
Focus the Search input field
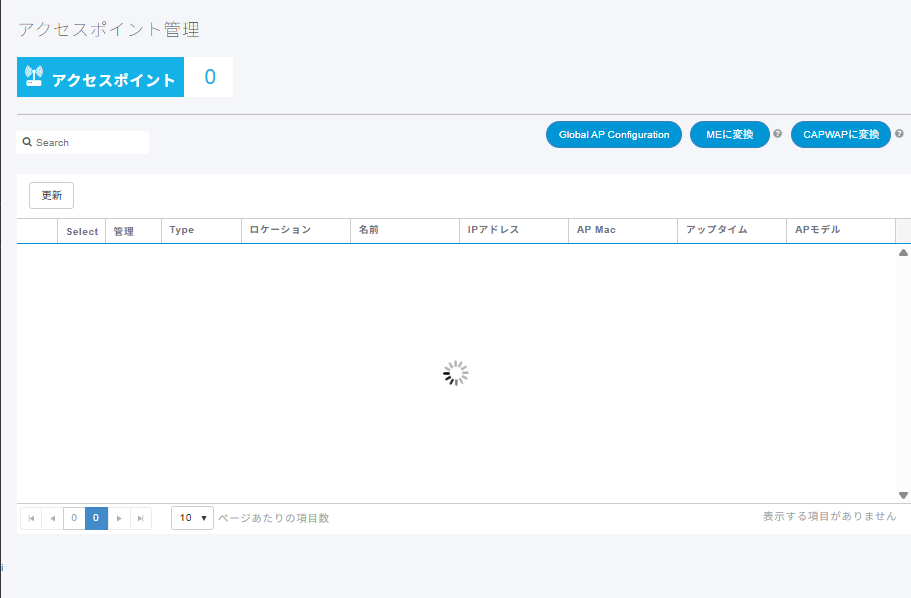pyautogui.click(x=90, y=143)
